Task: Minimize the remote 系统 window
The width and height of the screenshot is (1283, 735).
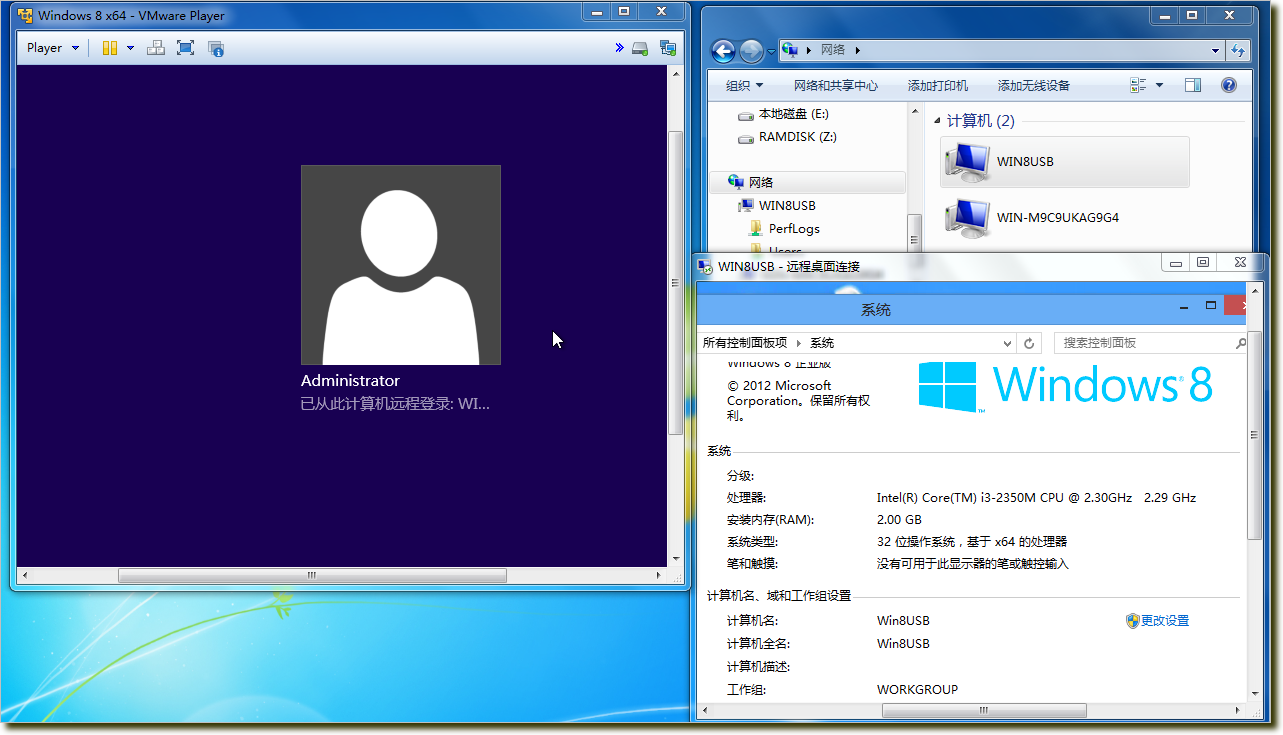Action: pos(1184,306)
